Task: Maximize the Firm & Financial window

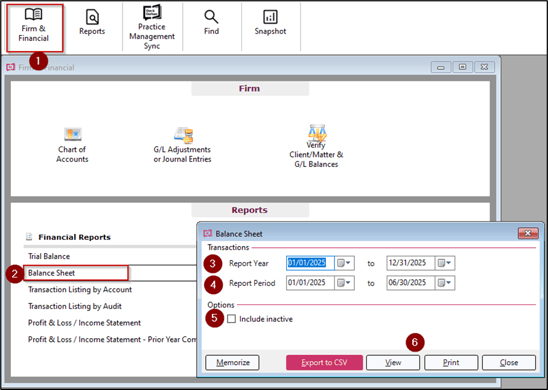Action: [x=462, y=67]
